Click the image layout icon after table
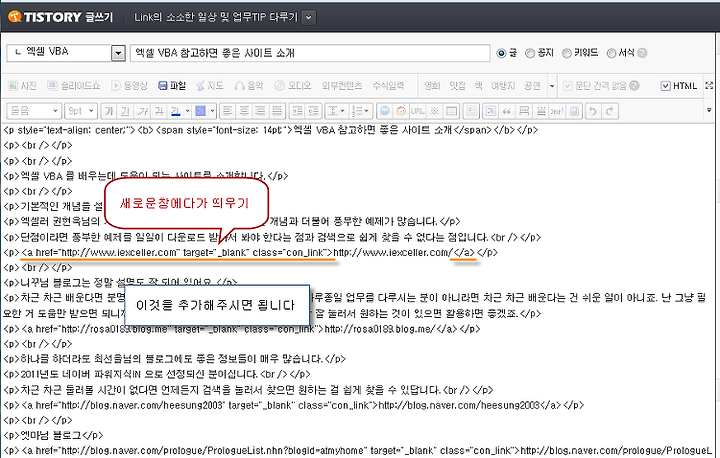Screen dimensions: 720x458 click(471, 111)
